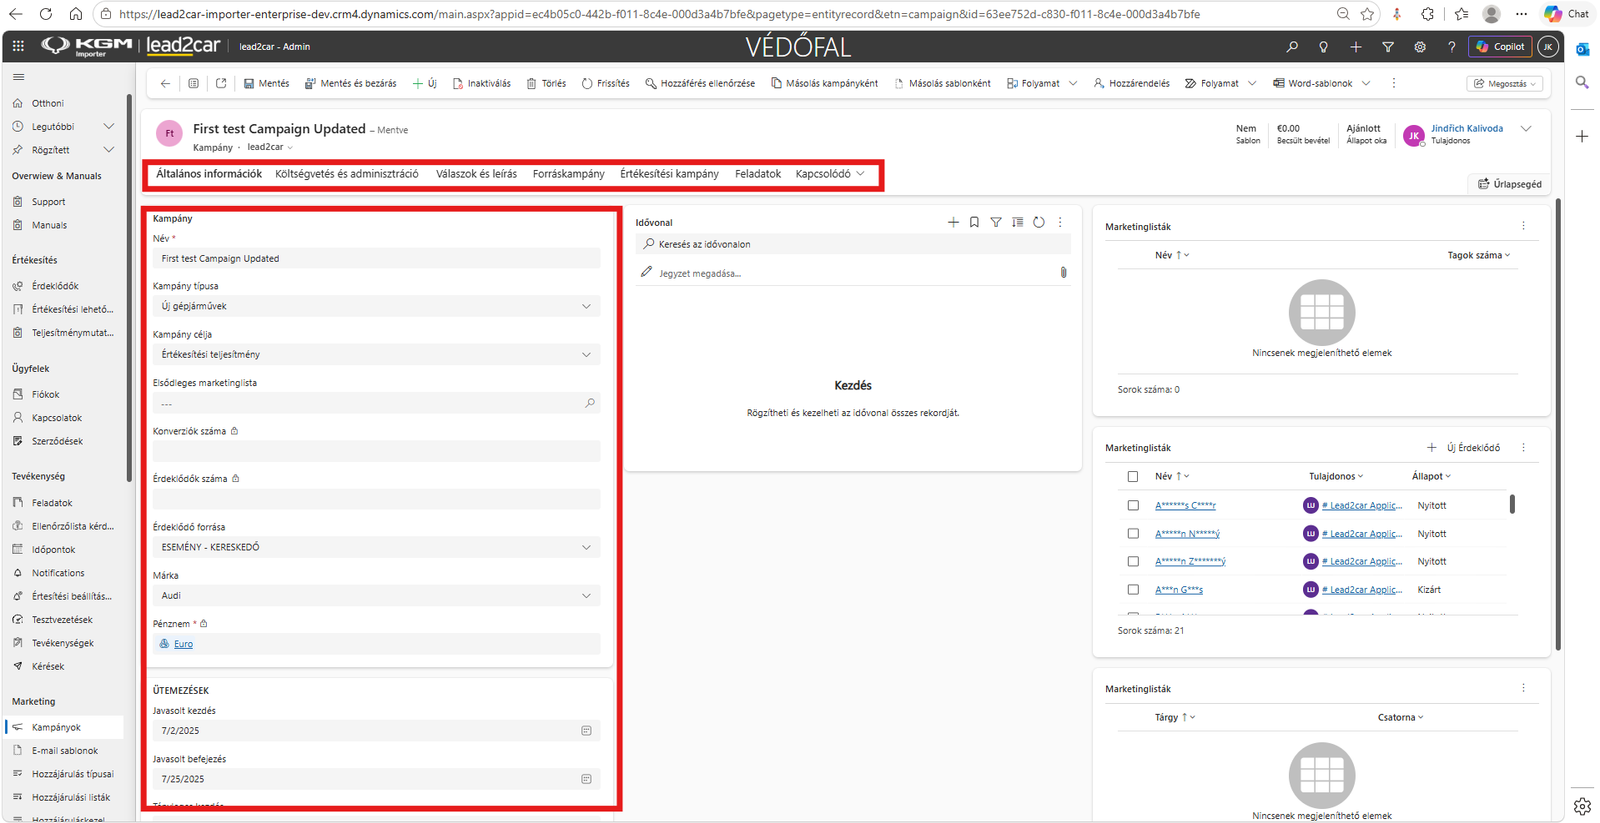The width and height of the screenshot is (1600, 823).
Task: Add a timeline record with plus icon
Action: tap(953, 222)
